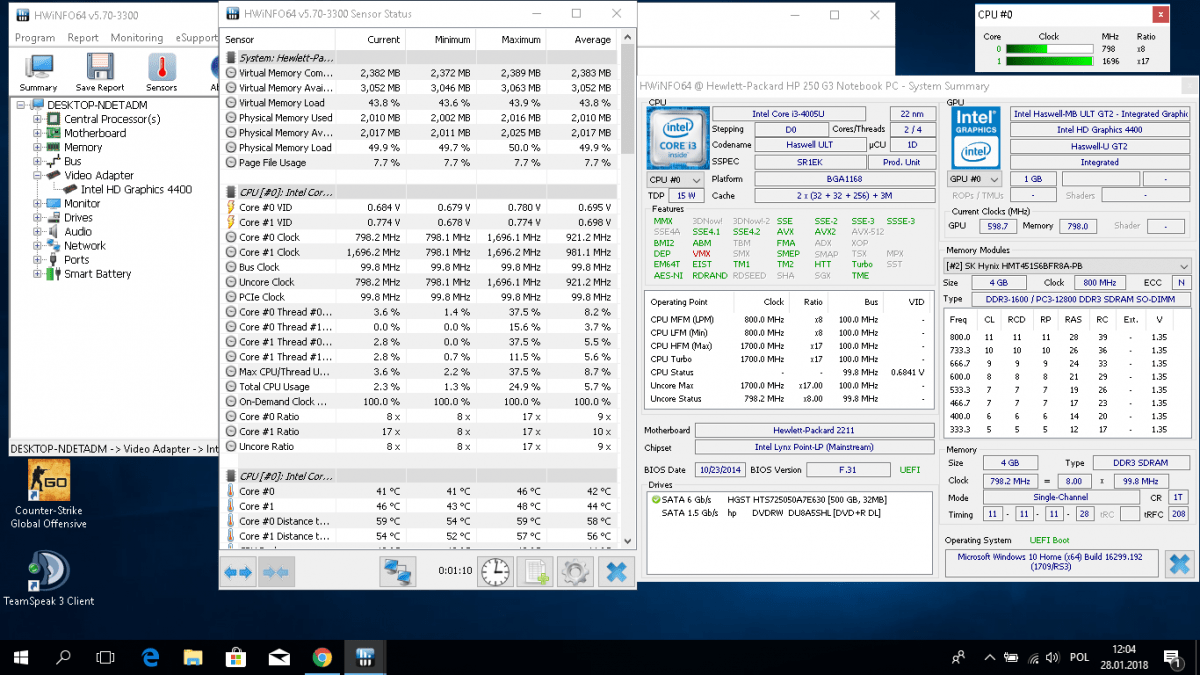Click the core 1 clock bar in CPU #0 window
Viewport: 1200px width, 675px height.
(x=1048, y=61)
